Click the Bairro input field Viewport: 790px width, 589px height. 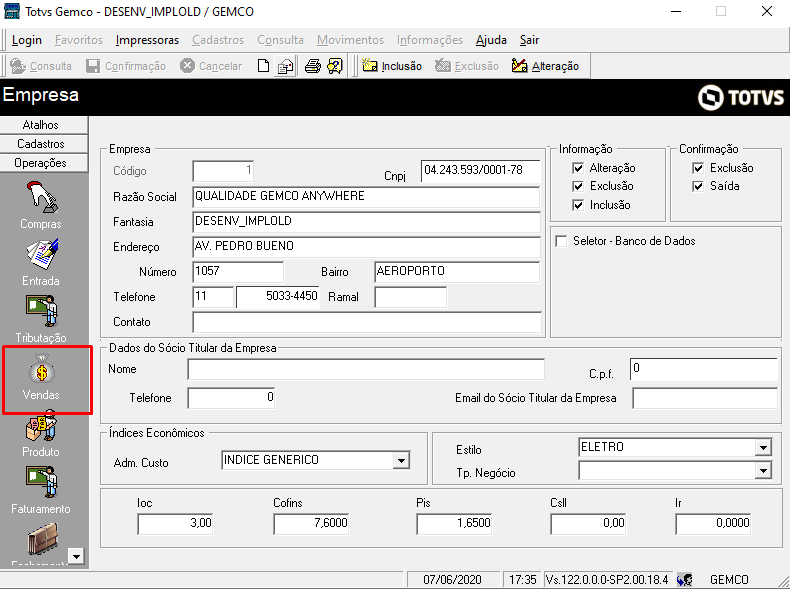[457, 272]
